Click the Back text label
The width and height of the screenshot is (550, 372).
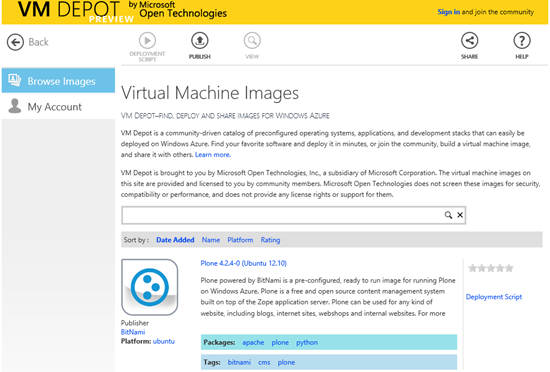(x=38, y=42)
